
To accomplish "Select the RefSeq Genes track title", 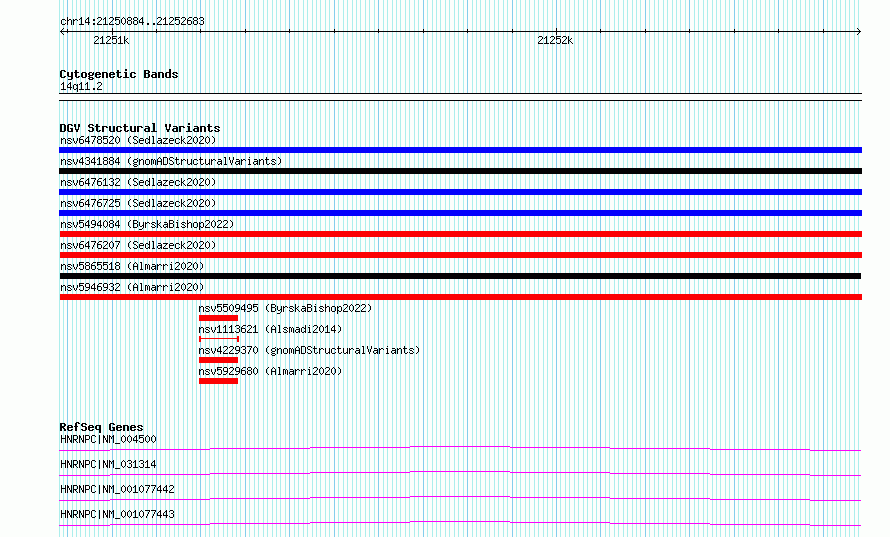I will click(x=101, y=427).
